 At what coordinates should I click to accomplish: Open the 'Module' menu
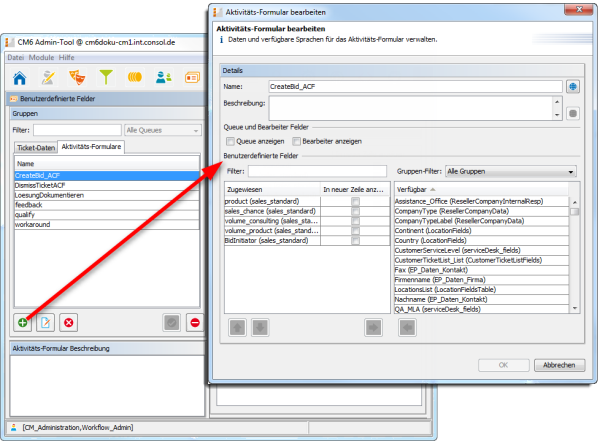pyautogui.click(x=42, y=58)
